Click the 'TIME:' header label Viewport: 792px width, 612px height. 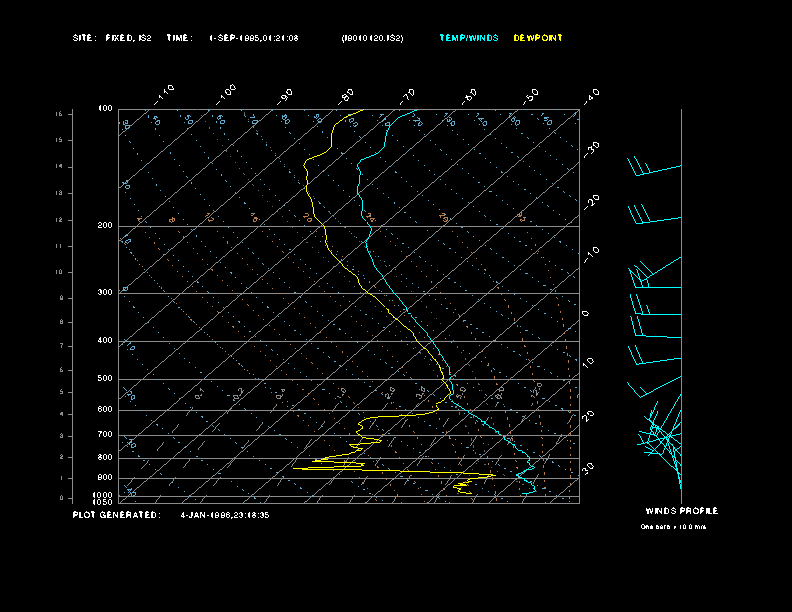(179, 38)
